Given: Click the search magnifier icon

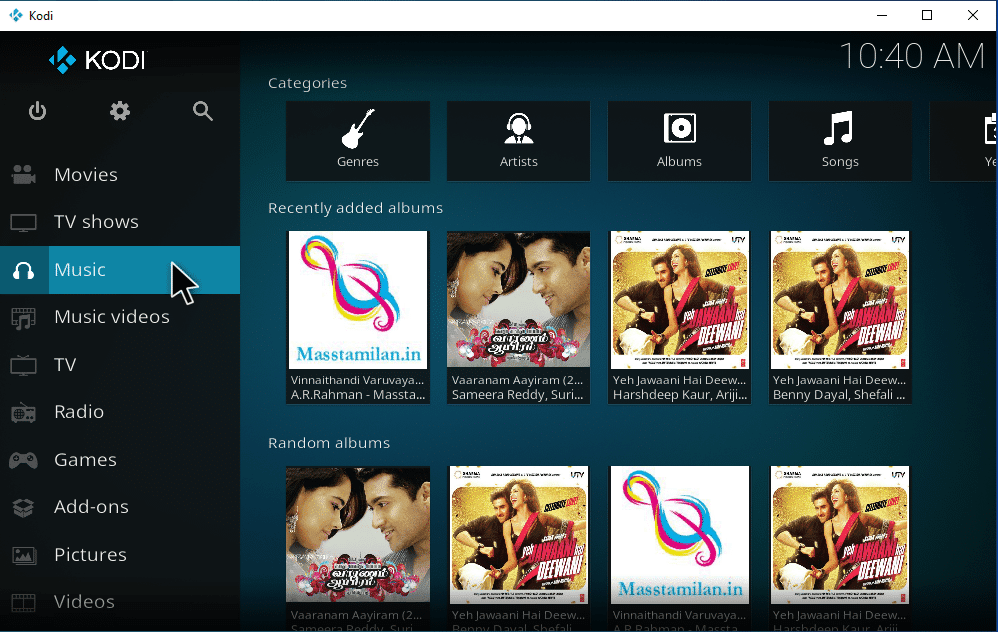Looking at the screenshot, I should click(x=203, y=111).
